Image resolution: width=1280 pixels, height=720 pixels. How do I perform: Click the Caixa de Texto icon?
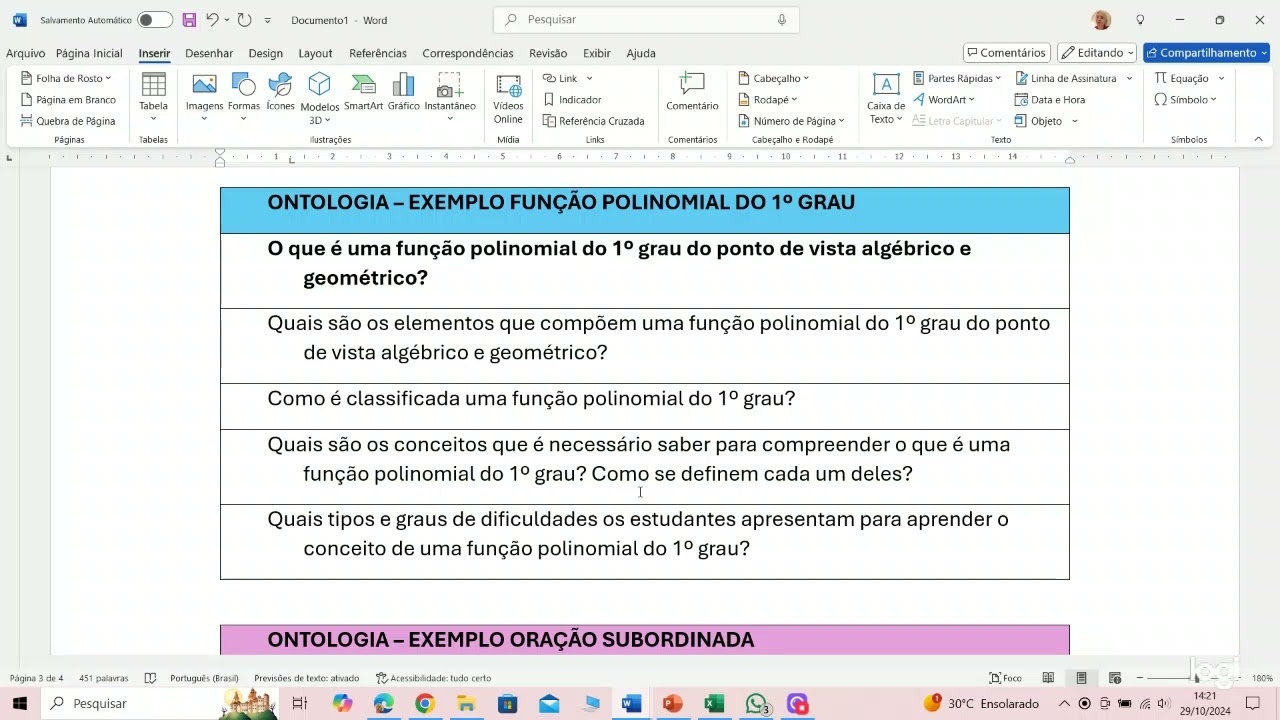click(x=886, y=85)
